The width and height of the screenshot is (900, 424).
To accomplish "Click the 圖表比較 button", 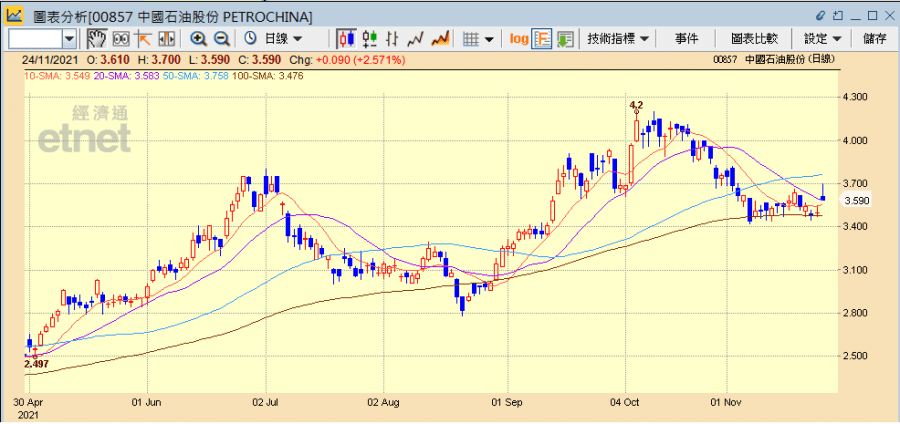I will [754, 38].
